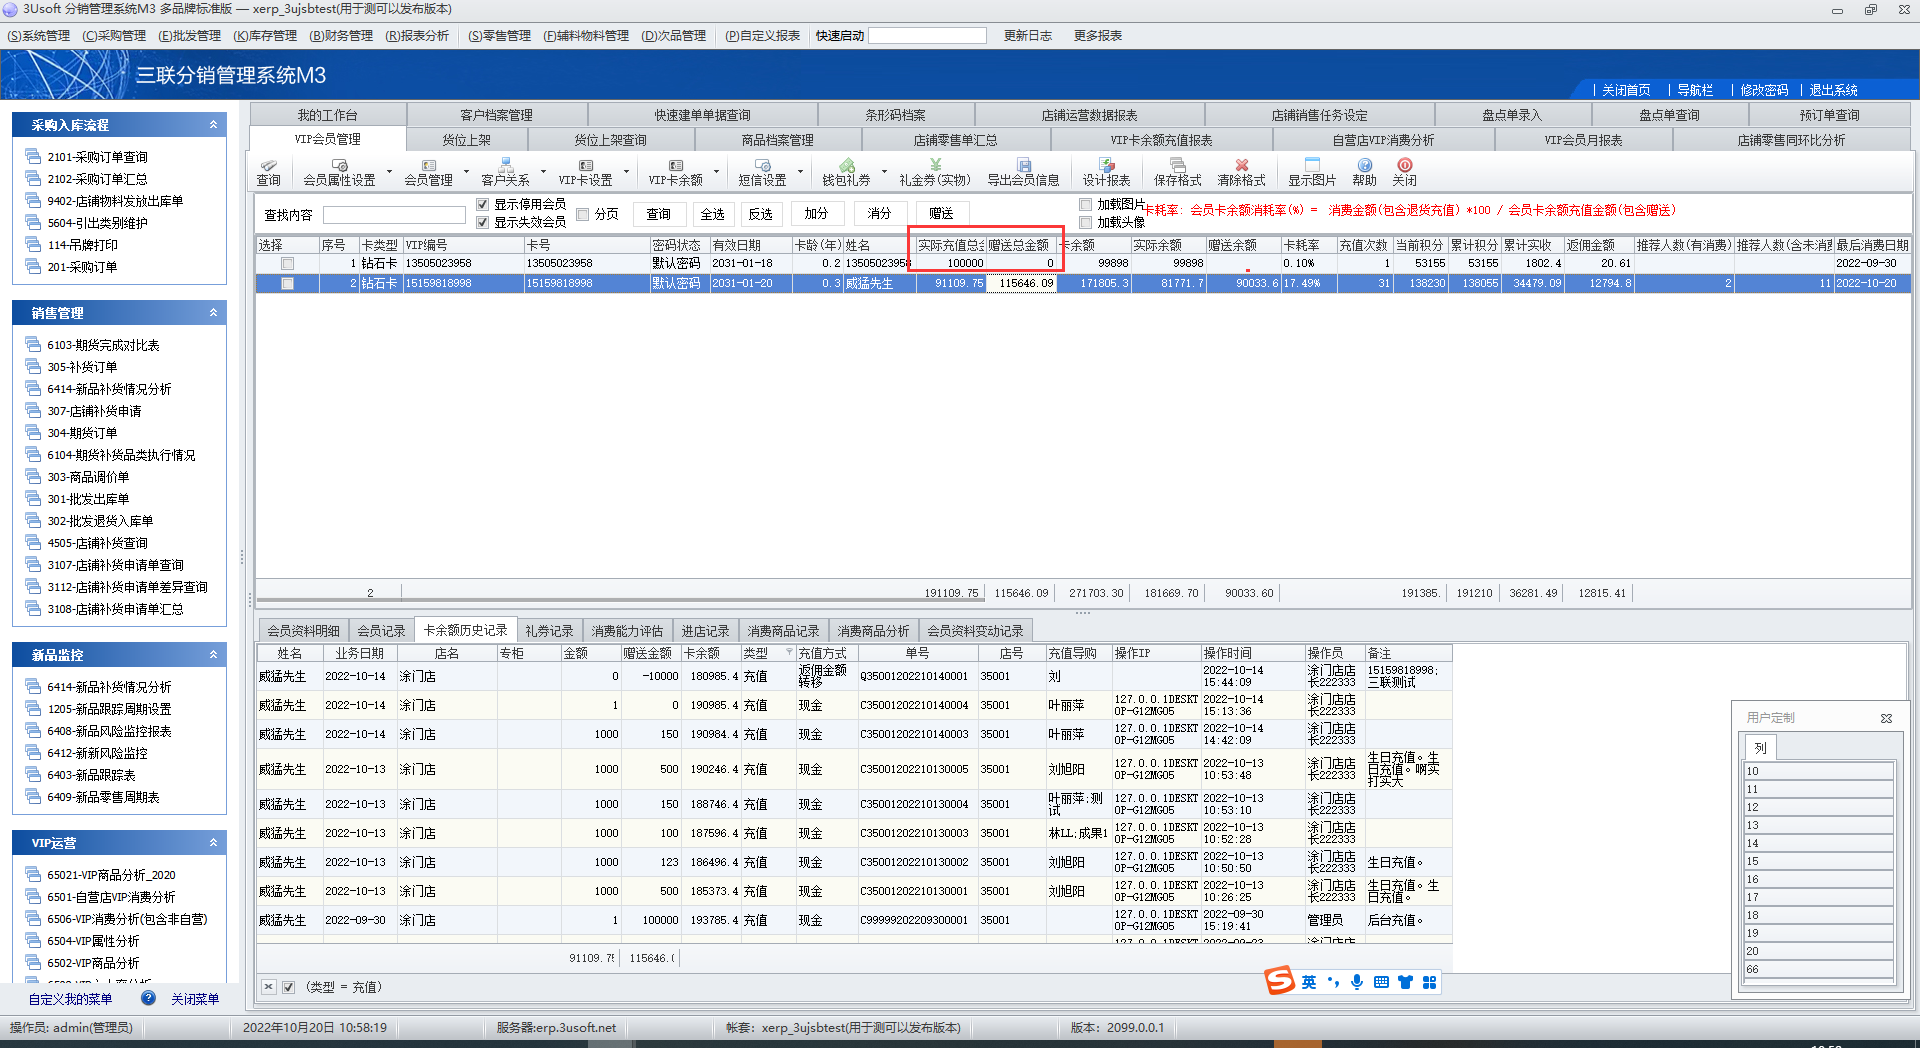
Task: Enable 加载图片 checkbox
Action: point(1086,204)
